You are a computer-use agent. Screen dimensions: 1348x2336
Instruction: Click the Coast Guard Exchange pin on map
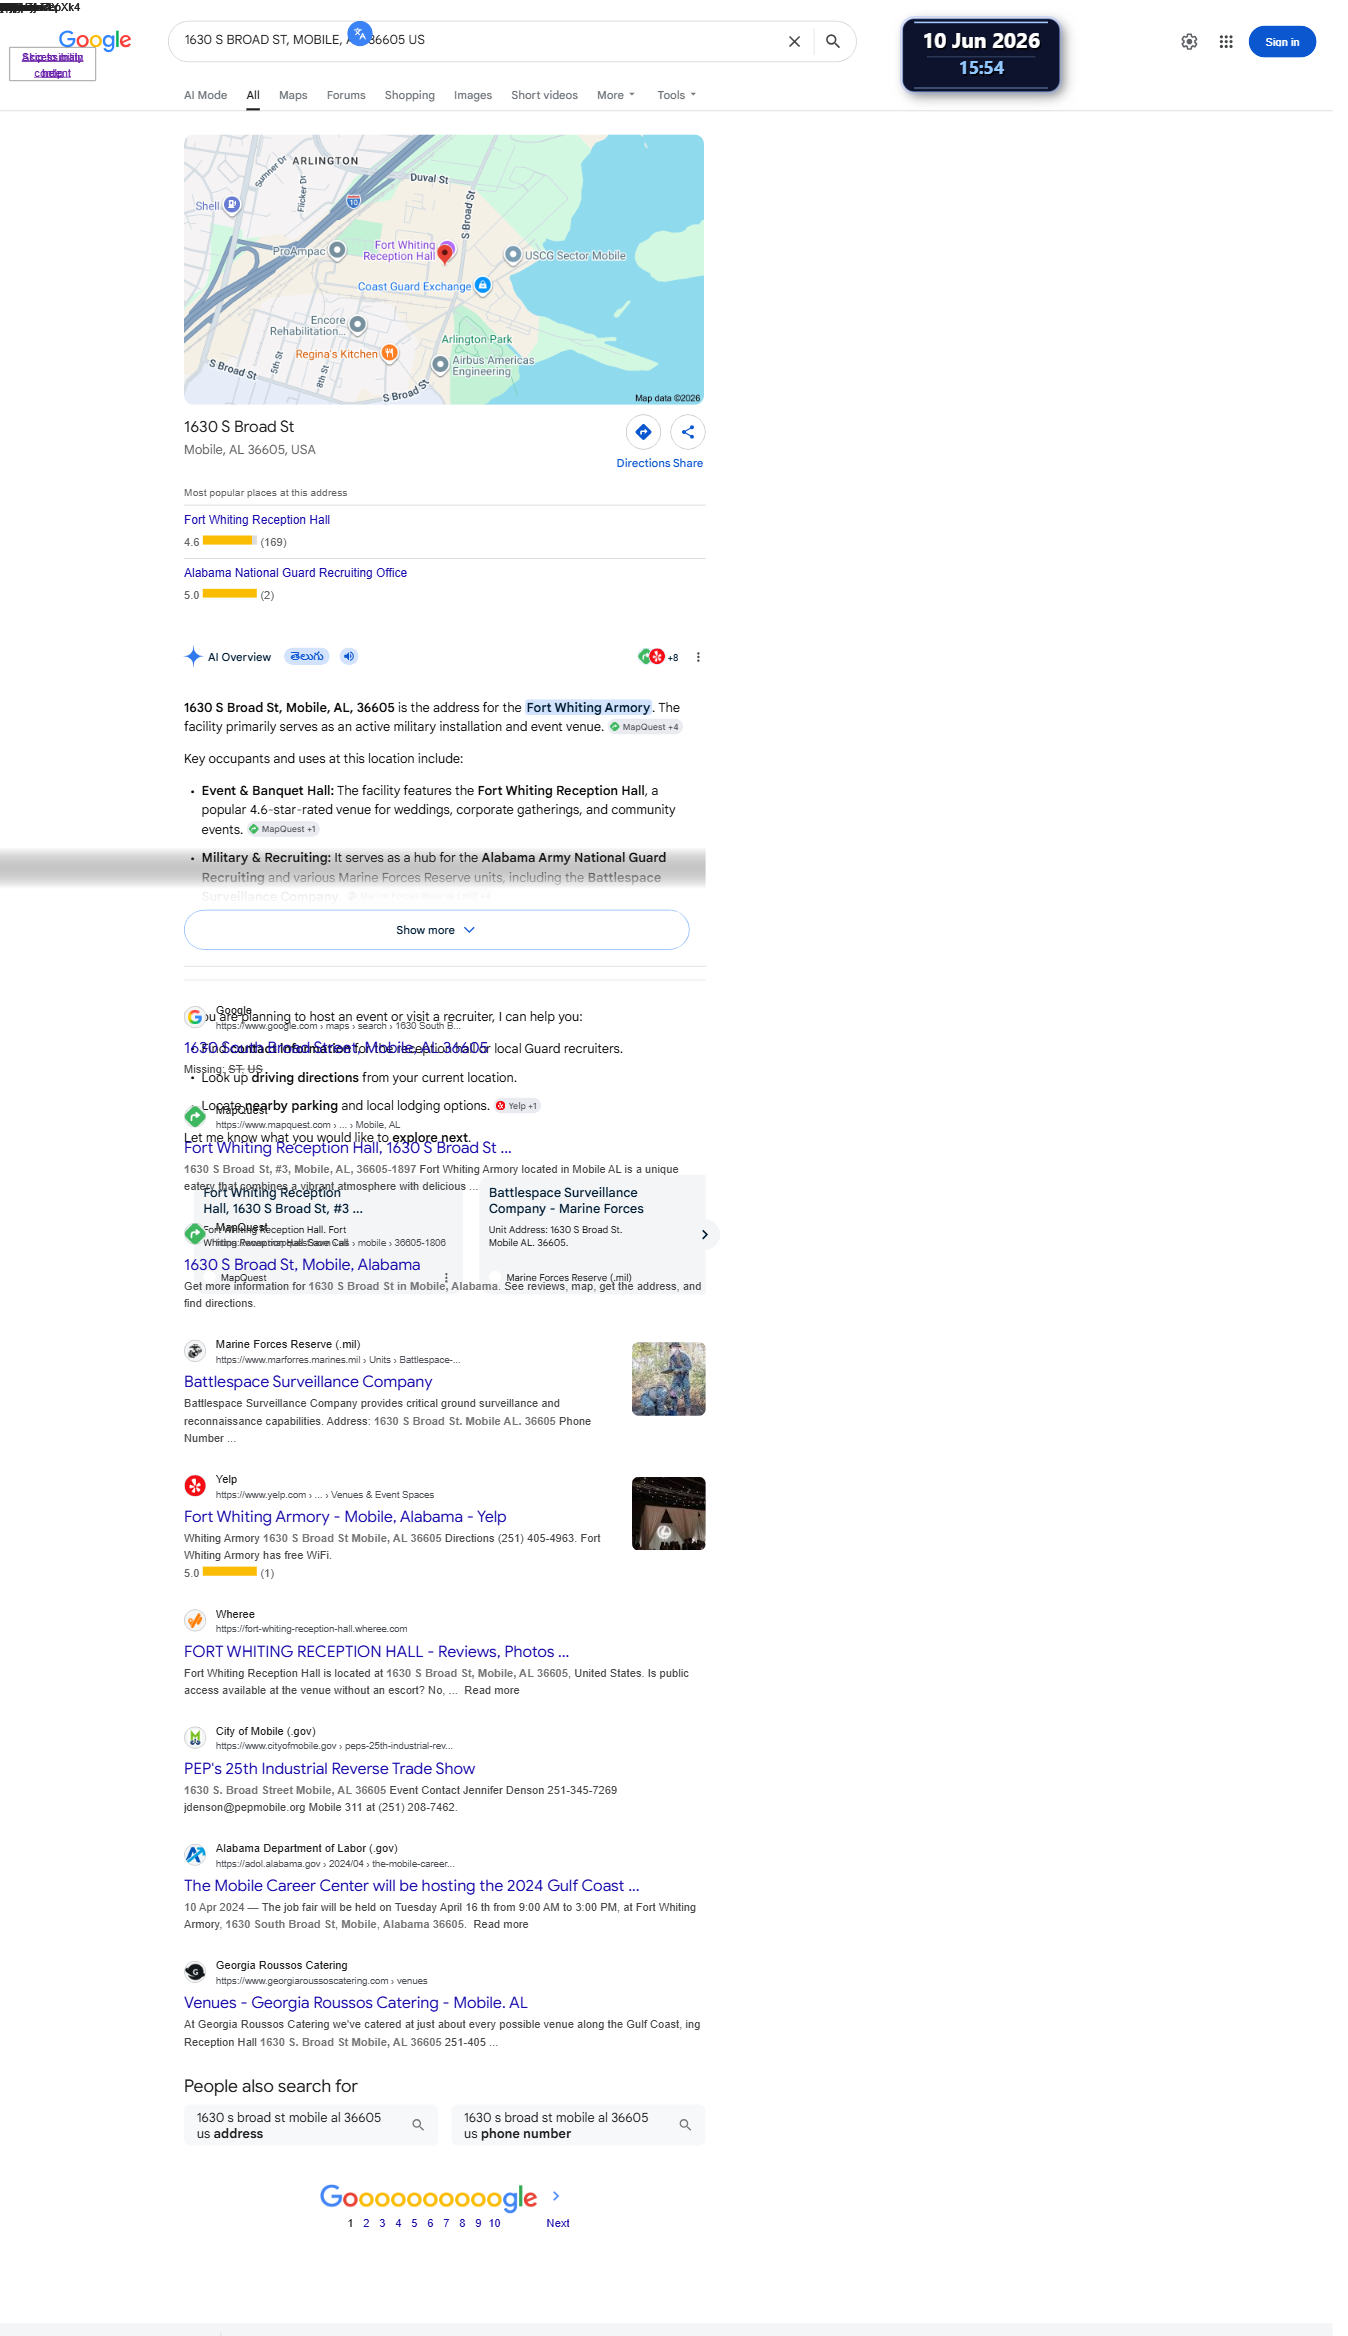(483, 286)
